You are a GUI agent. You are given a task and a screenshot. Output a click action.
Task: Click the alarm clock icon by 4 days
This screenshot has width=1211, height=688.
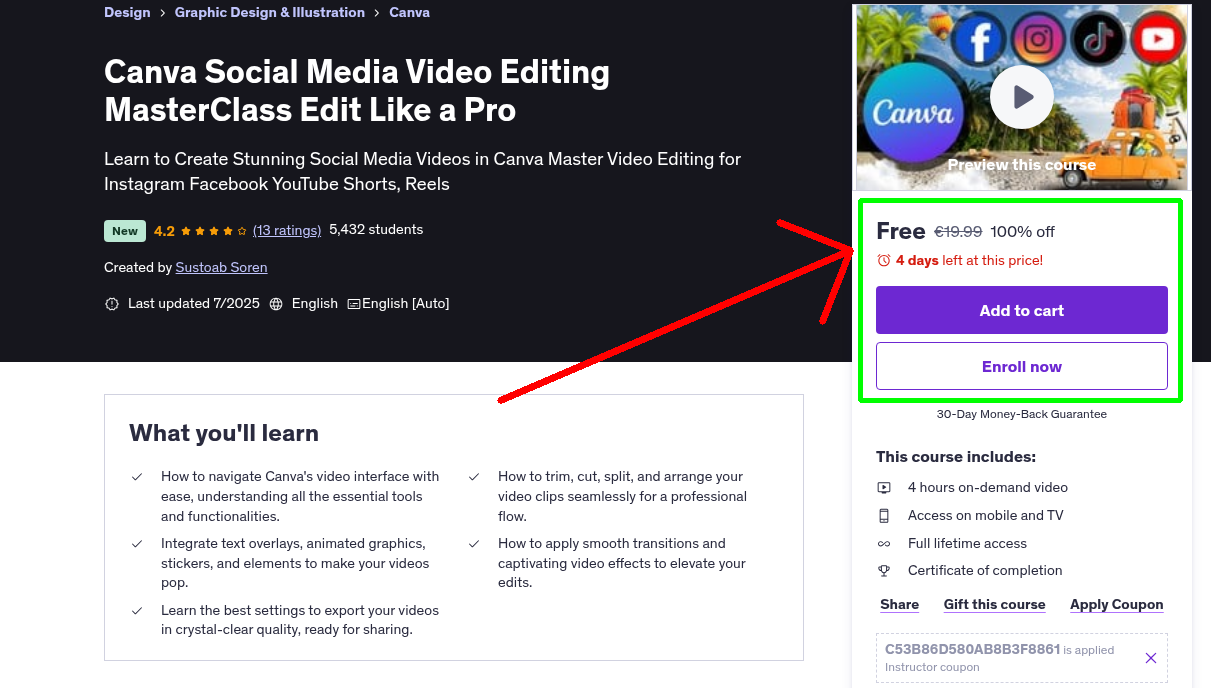[883, 260]
